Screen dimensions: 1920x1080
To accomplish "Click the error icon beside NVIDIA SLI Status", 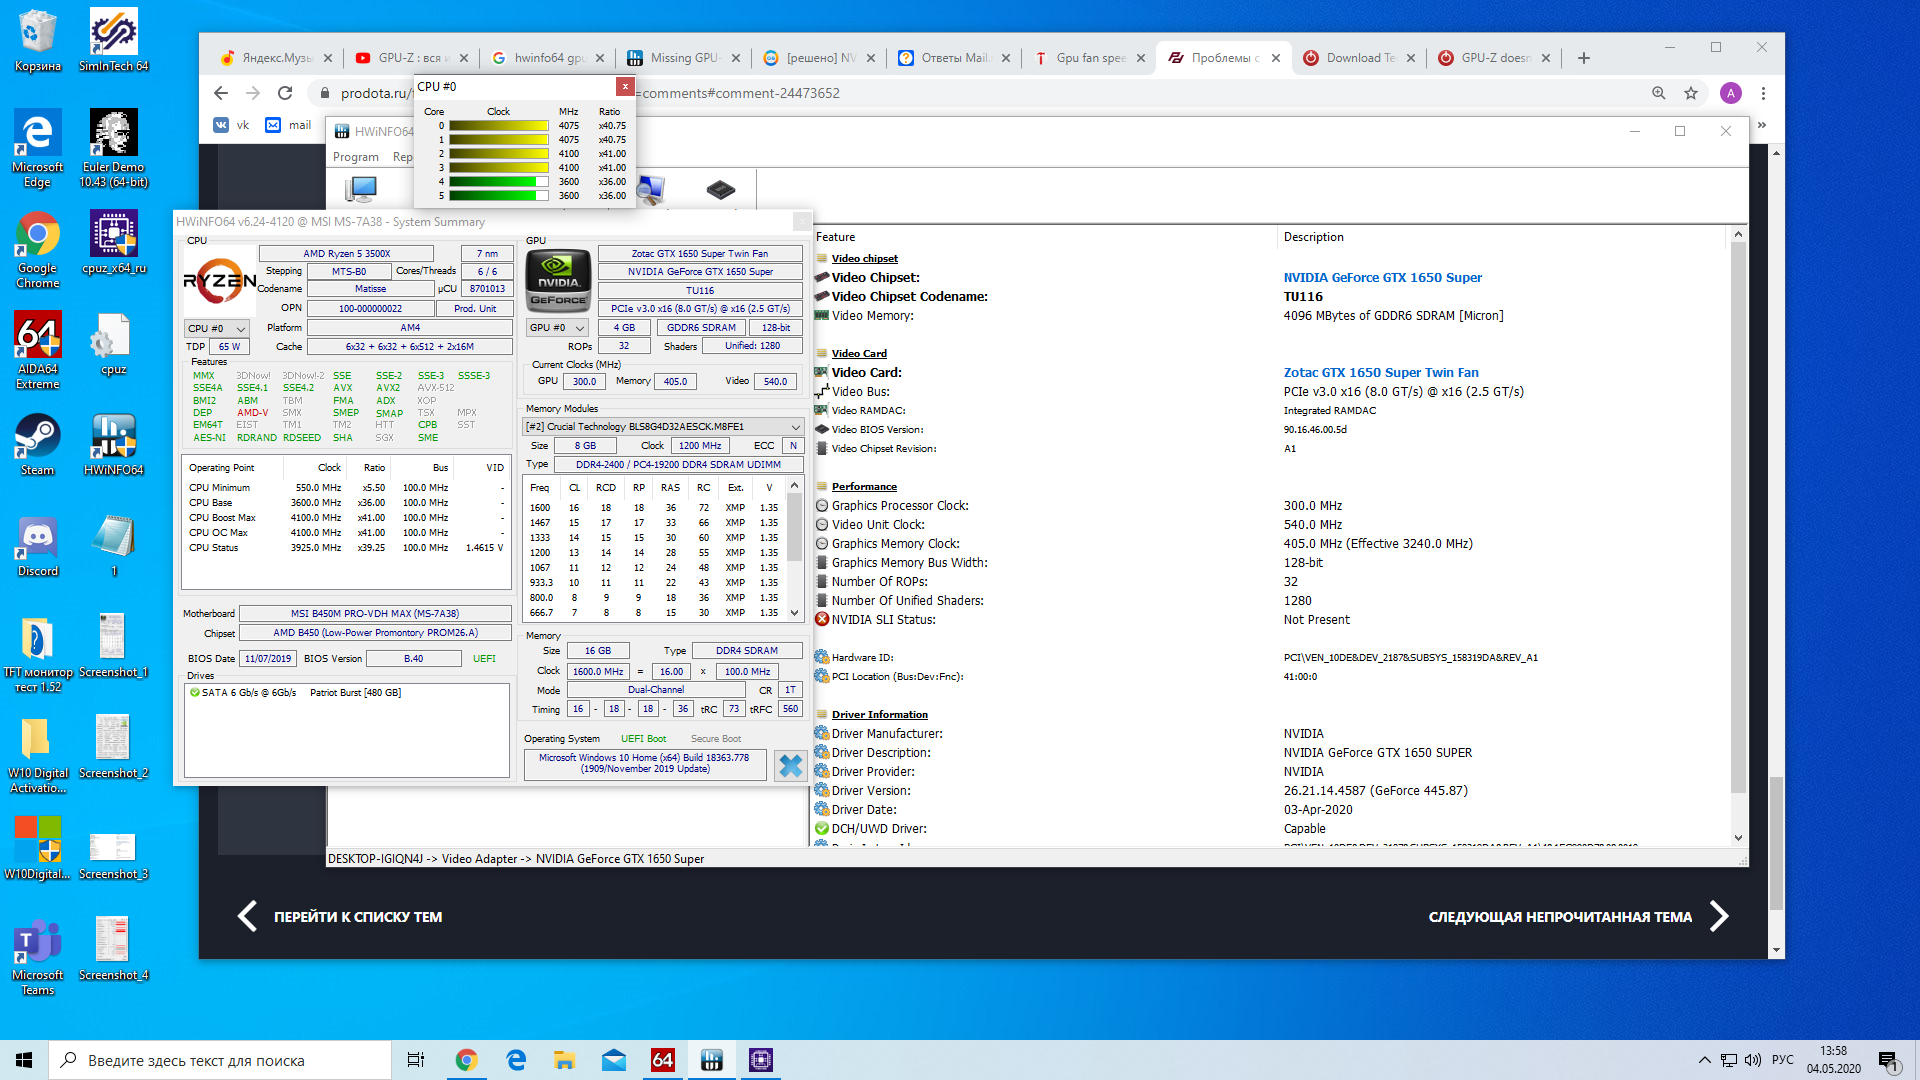I will click(x=822, y=619).
